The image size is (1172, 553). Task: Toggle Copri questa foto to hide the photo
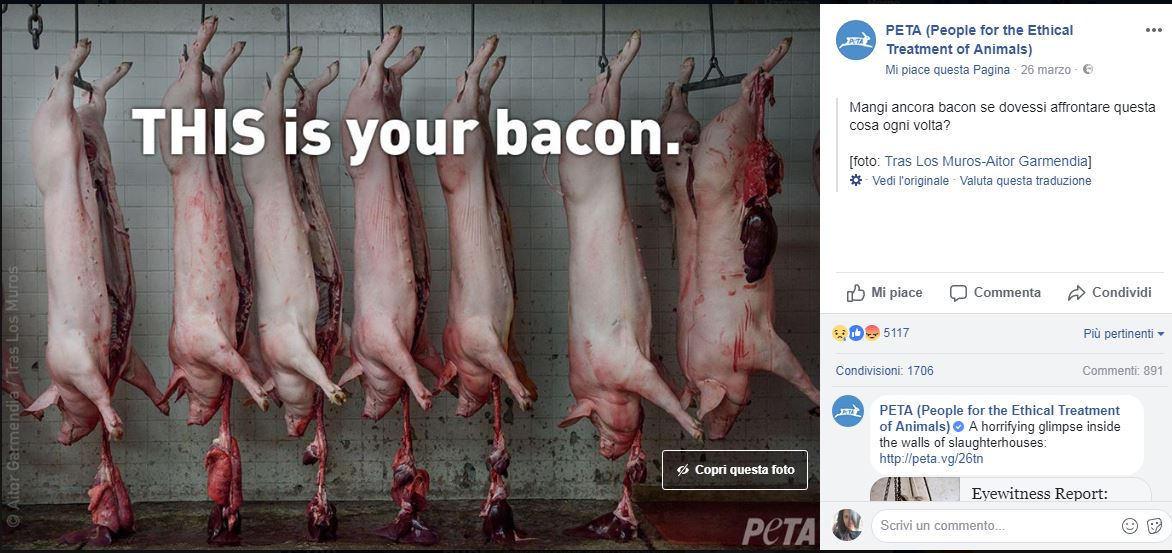(735, 470)
